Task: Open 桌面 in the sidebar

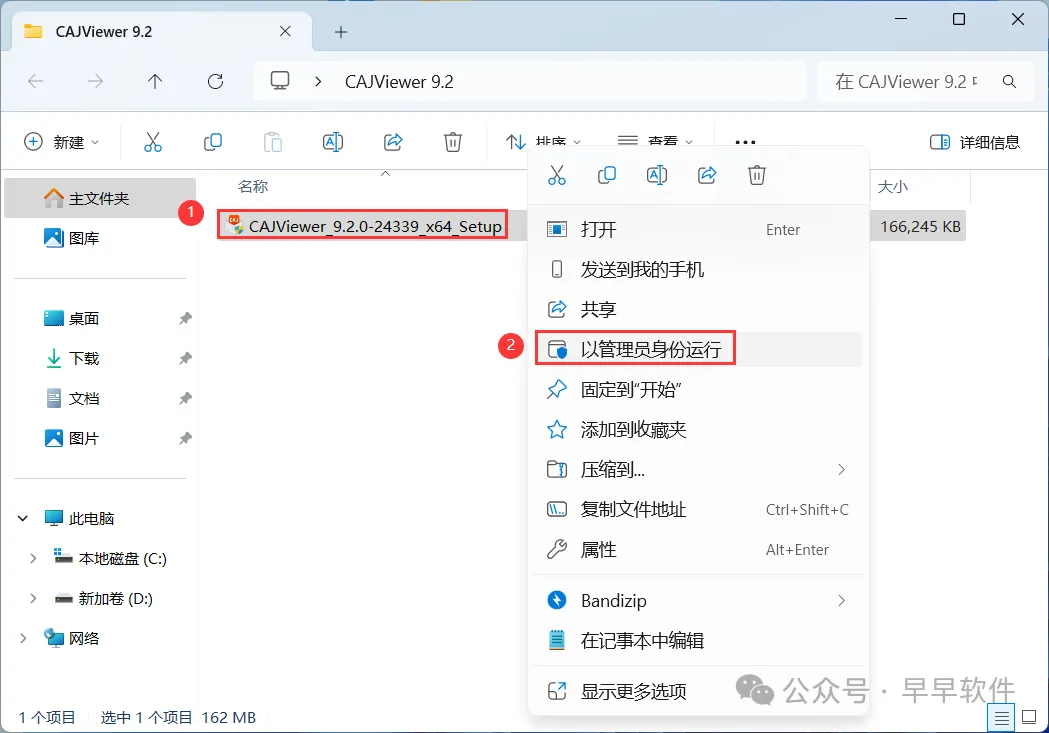Action: coord(100,318)
